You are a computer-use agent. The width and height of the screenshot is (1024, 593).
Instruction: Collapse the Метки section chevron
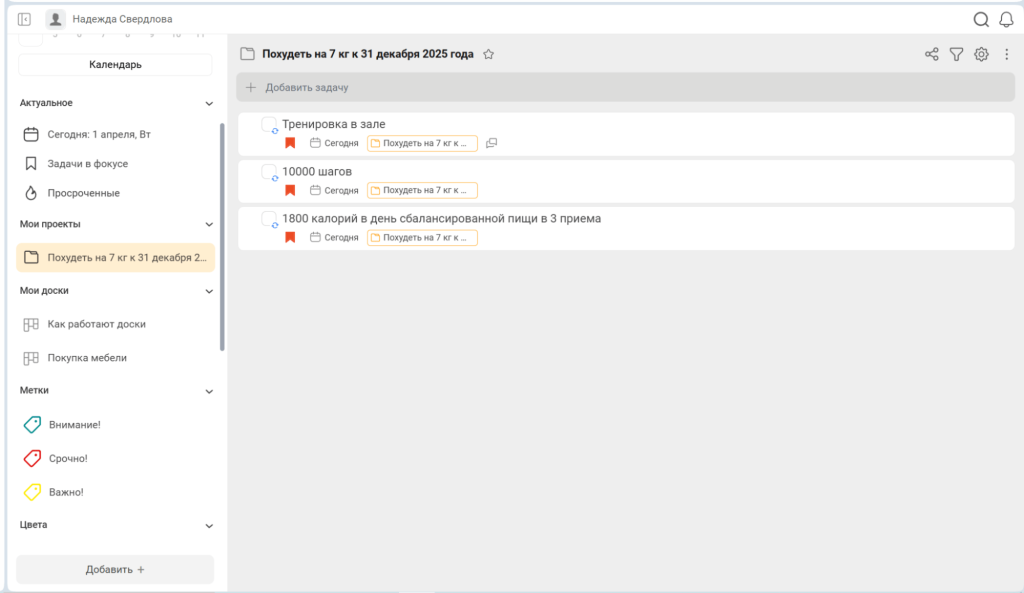[x=209, y=391]
